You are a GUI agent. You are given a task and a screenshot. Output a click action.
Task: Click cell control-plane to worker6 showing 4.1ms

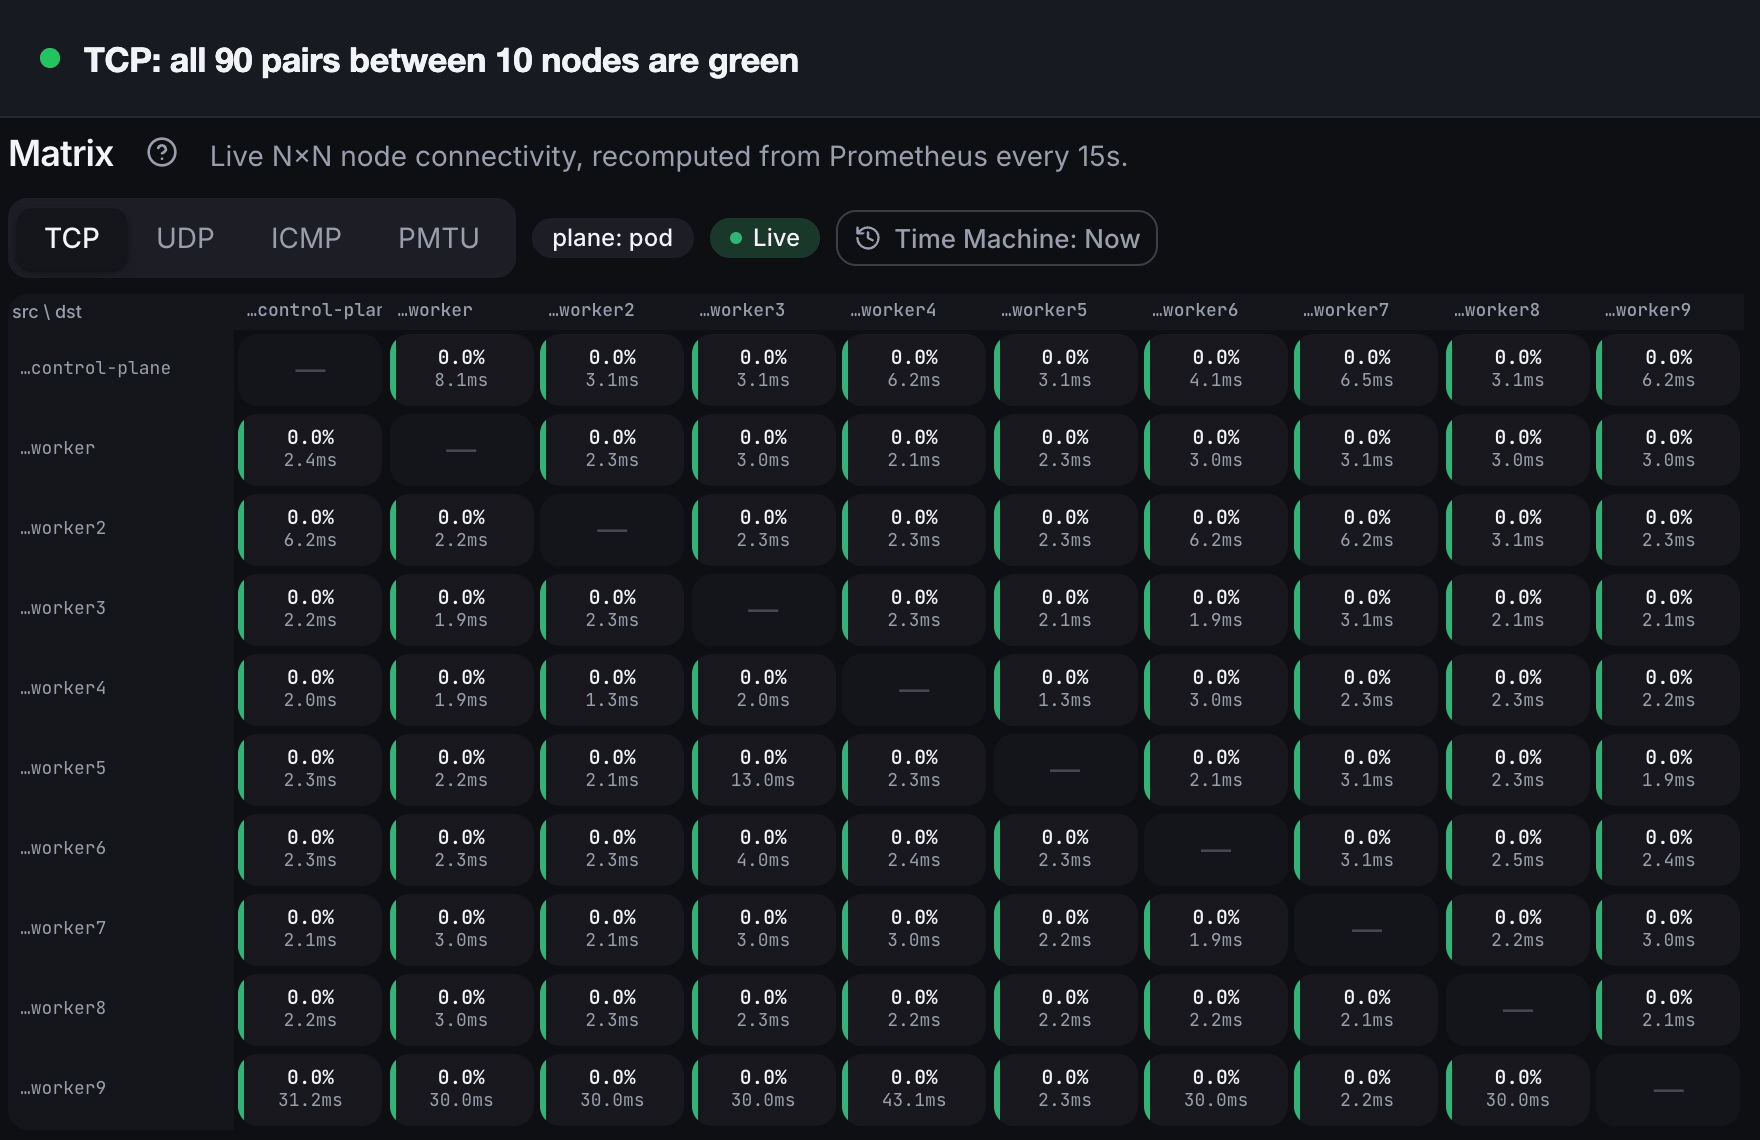click(x=1216, y=369)
